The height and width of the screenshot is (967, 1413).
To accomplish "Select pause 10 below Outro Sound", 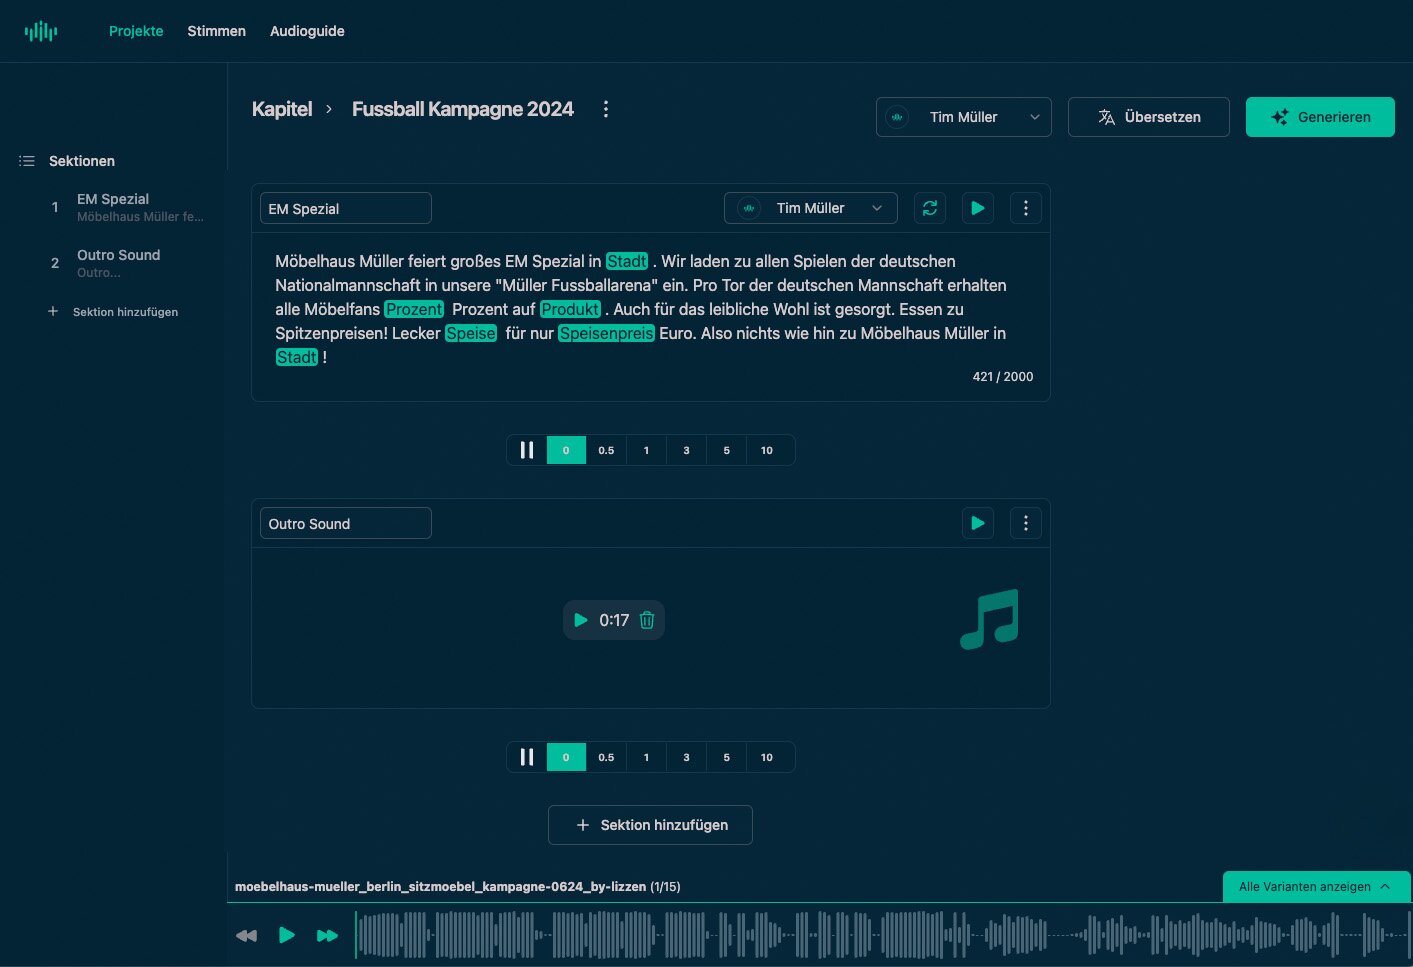I will point(767,757).
